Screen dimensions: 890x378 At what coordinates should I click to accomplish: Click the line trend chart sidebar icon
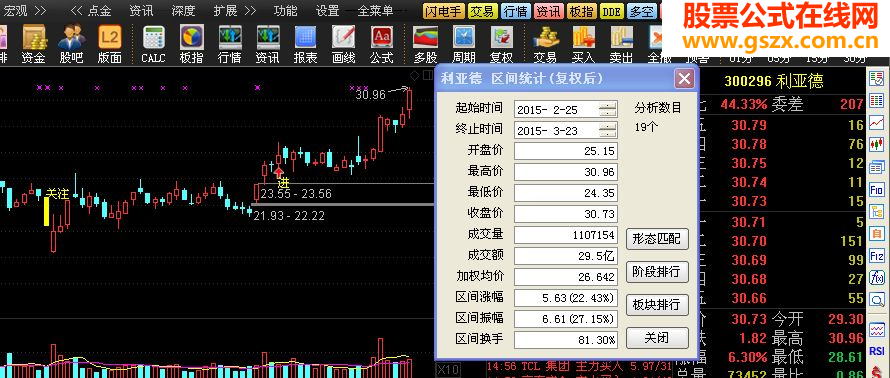click(x=877, y=123)
